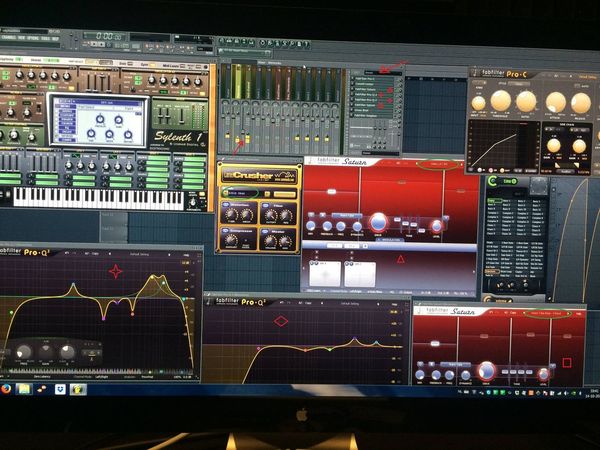The image size is (600, 450).
Task: Open Help in the left Pro-Q 2 window
Action: 186,255
